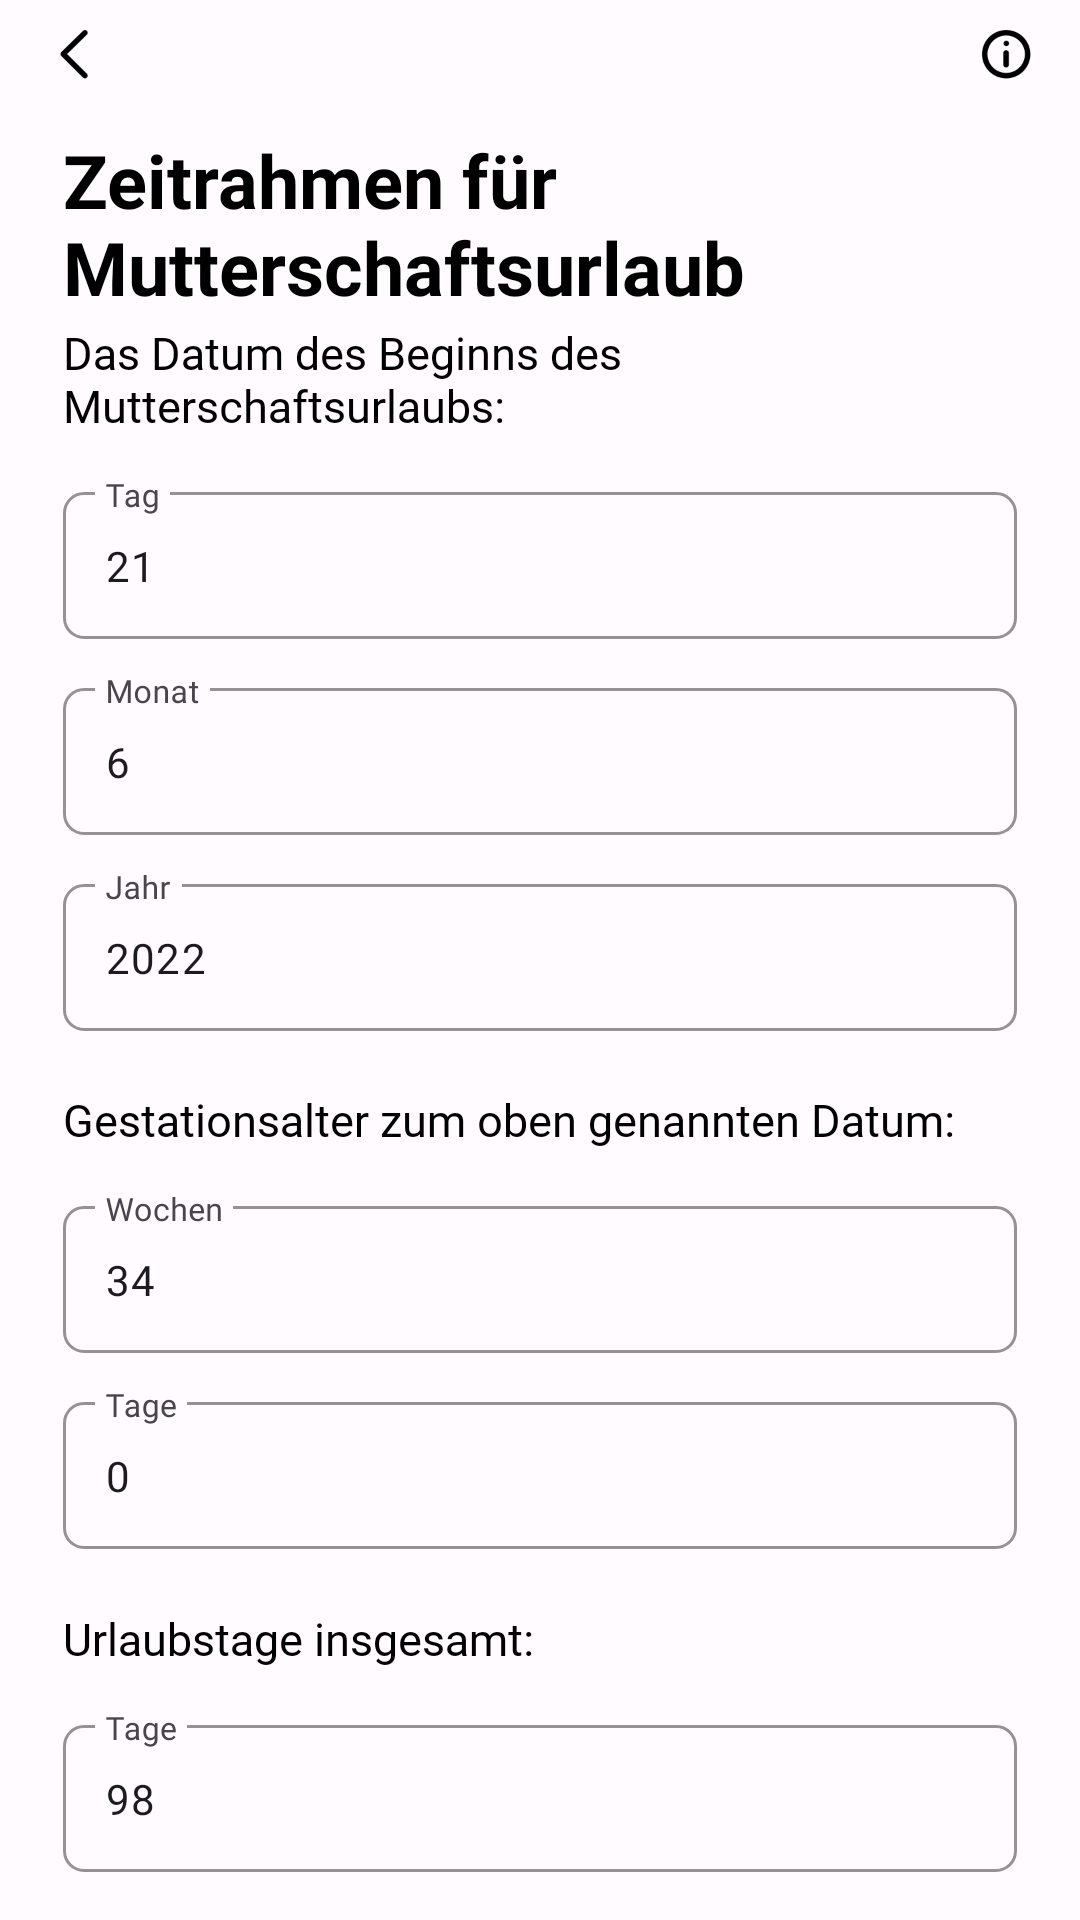Place cursor on the 34 weeks value

click(130, 1282)
